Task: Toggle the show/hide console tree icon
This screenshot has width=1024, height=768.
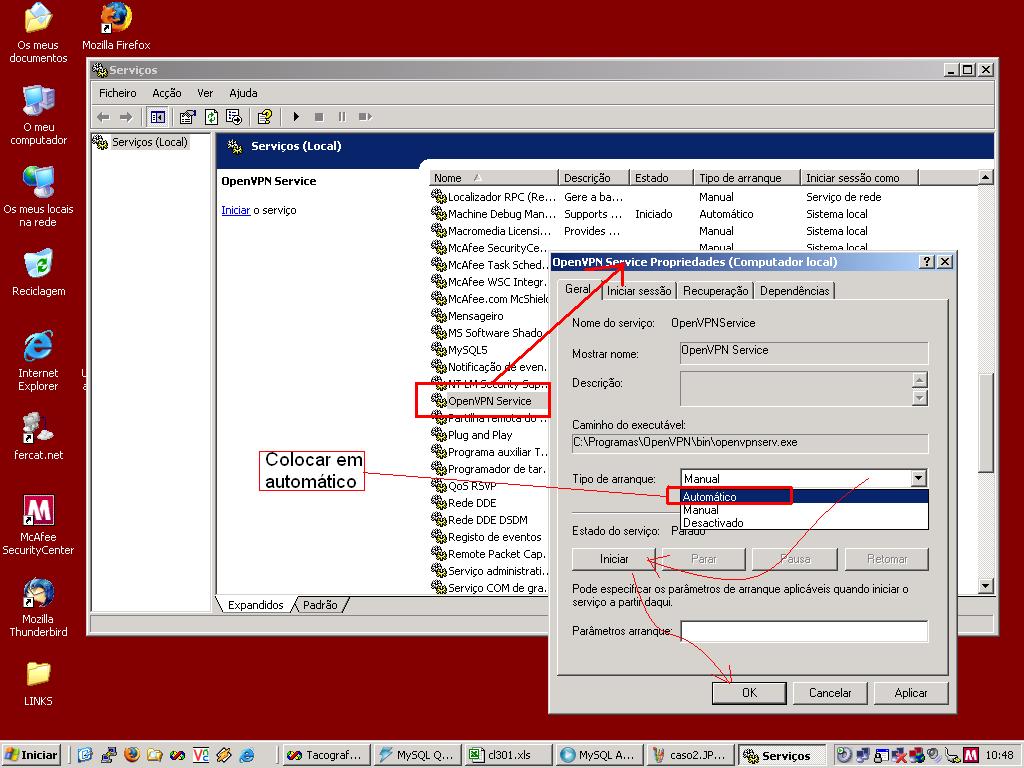Action: click(x=157, y=117)
